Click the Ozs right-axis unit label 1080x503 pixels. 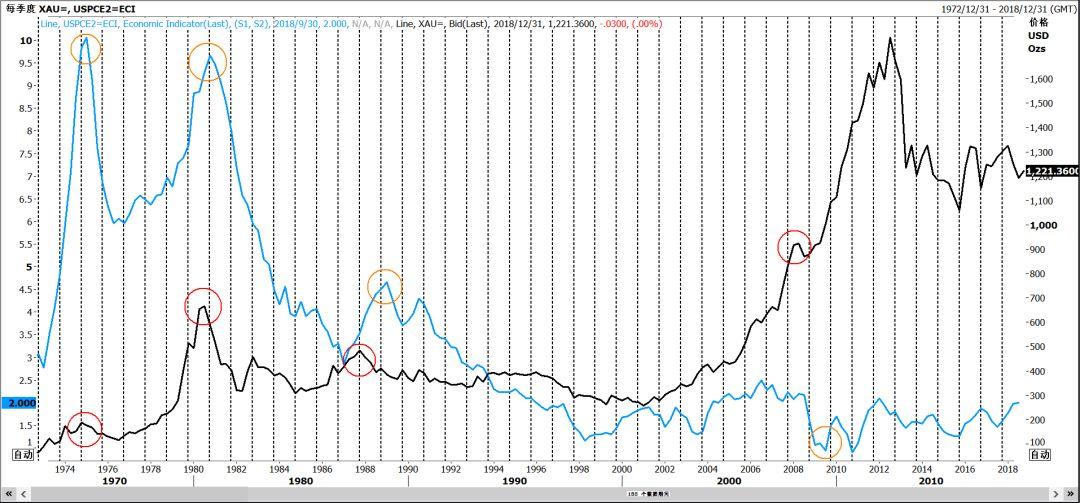tap(1037, 49)
